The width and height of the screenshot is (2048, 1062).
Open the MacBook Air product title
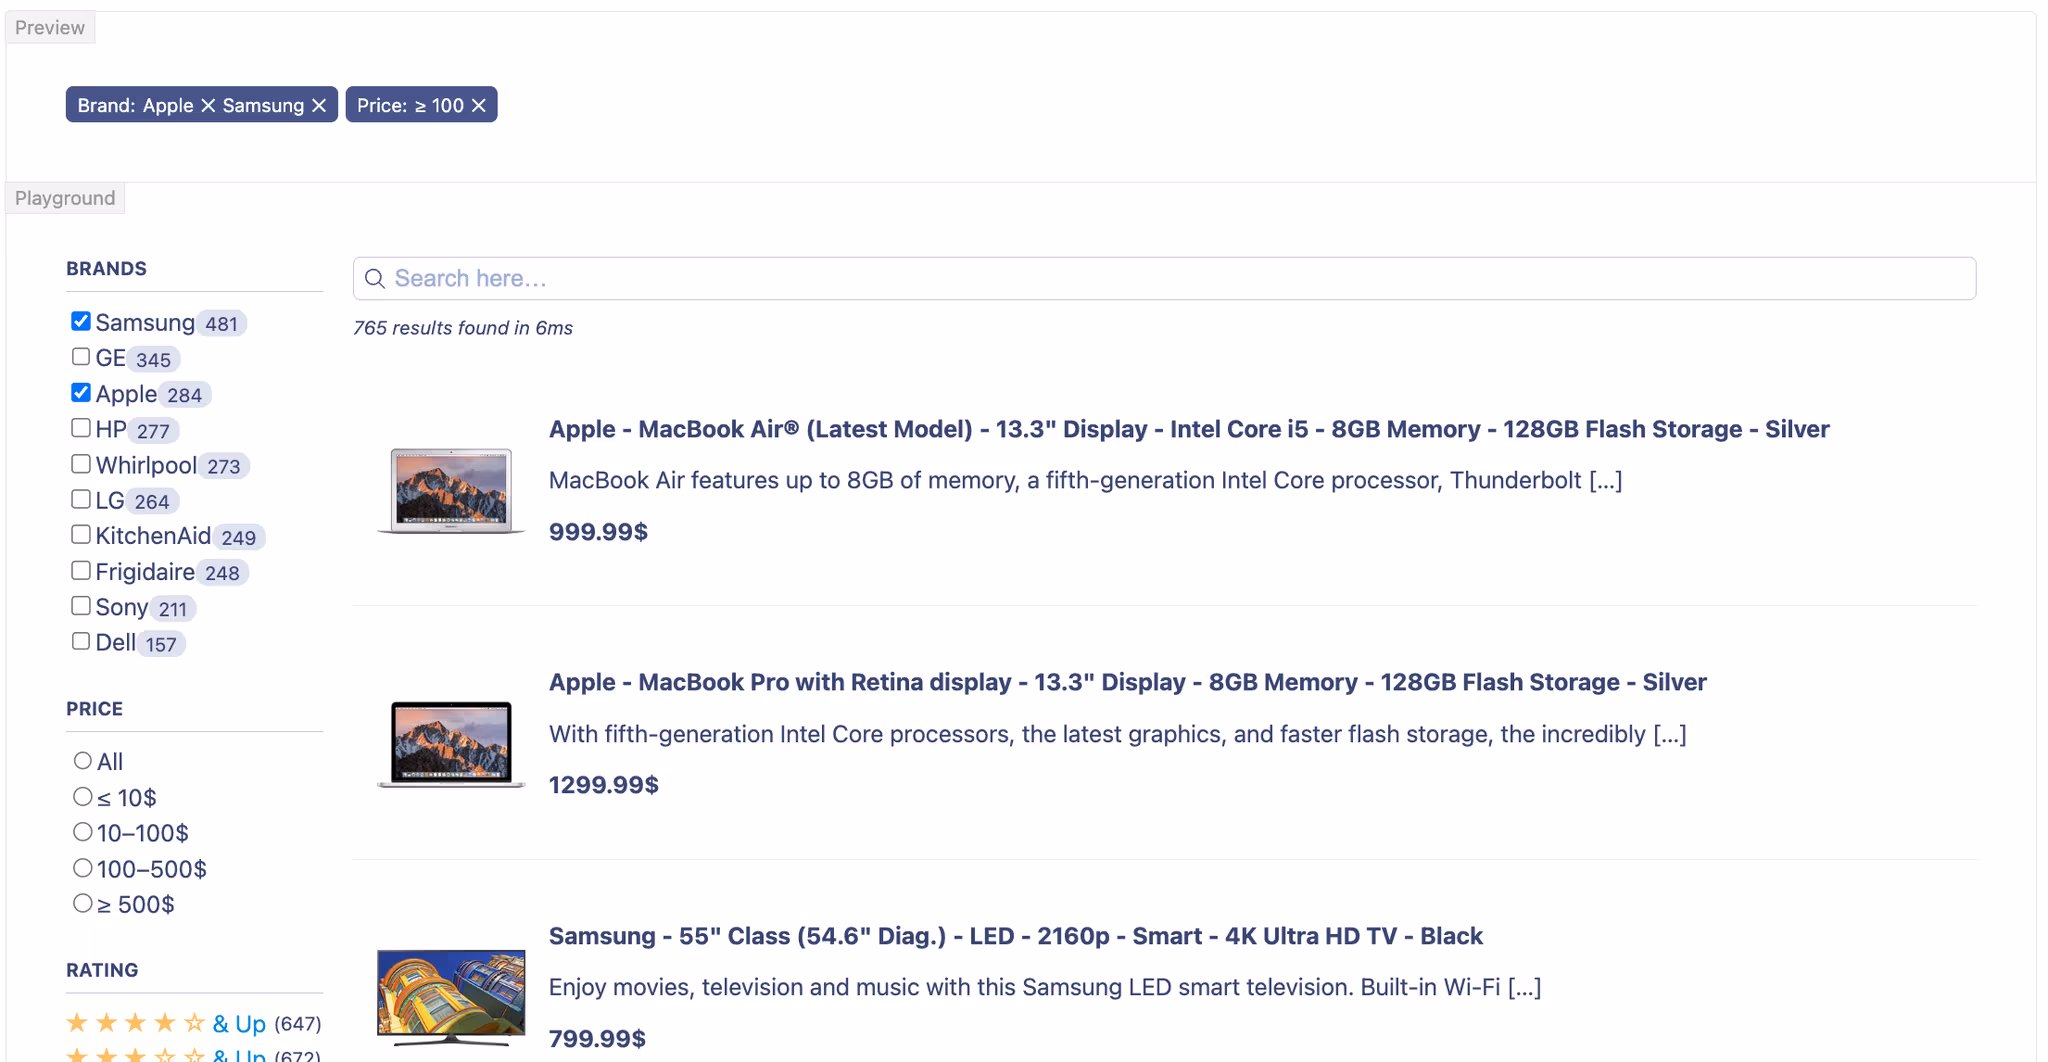[x=1189, y=429]
